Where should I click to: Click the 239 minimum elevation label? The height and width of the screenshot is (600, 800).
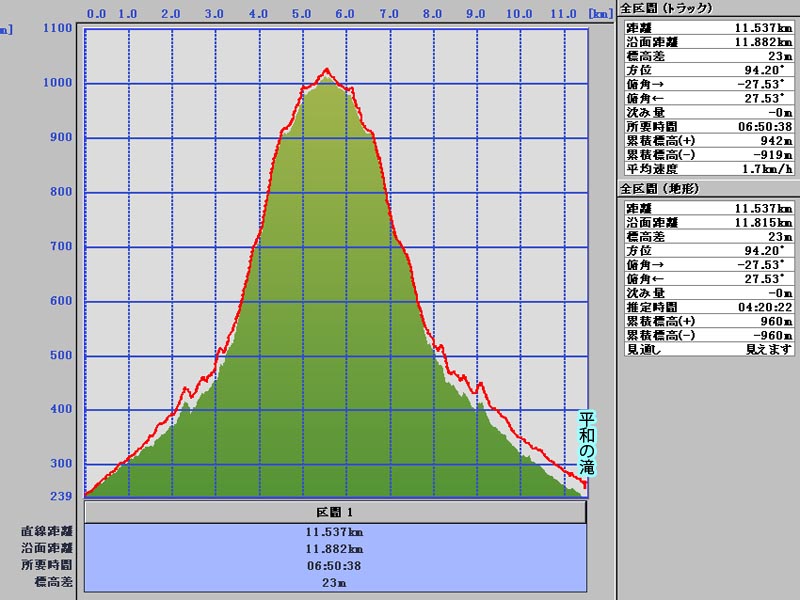point(60,496)
